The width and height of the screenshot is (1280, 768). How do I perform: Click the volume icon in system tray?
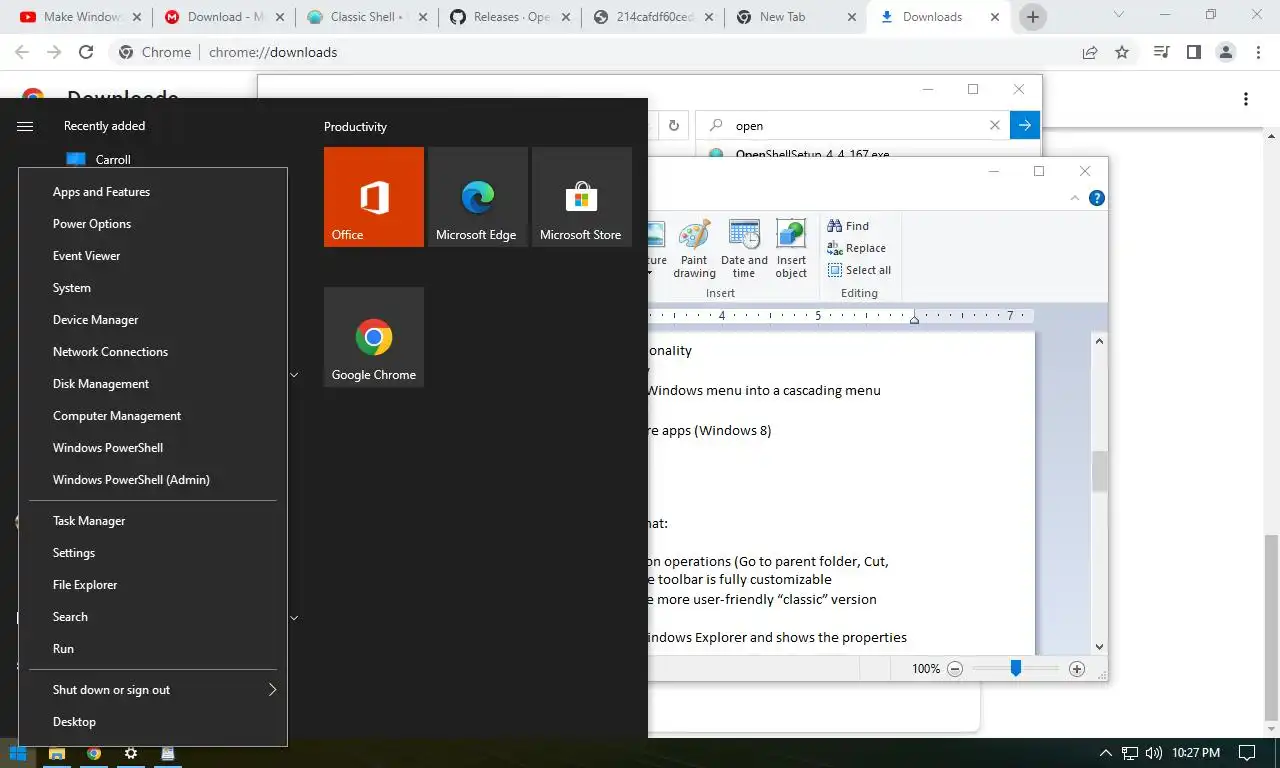pyautogui.click(x=1154, y=753)
